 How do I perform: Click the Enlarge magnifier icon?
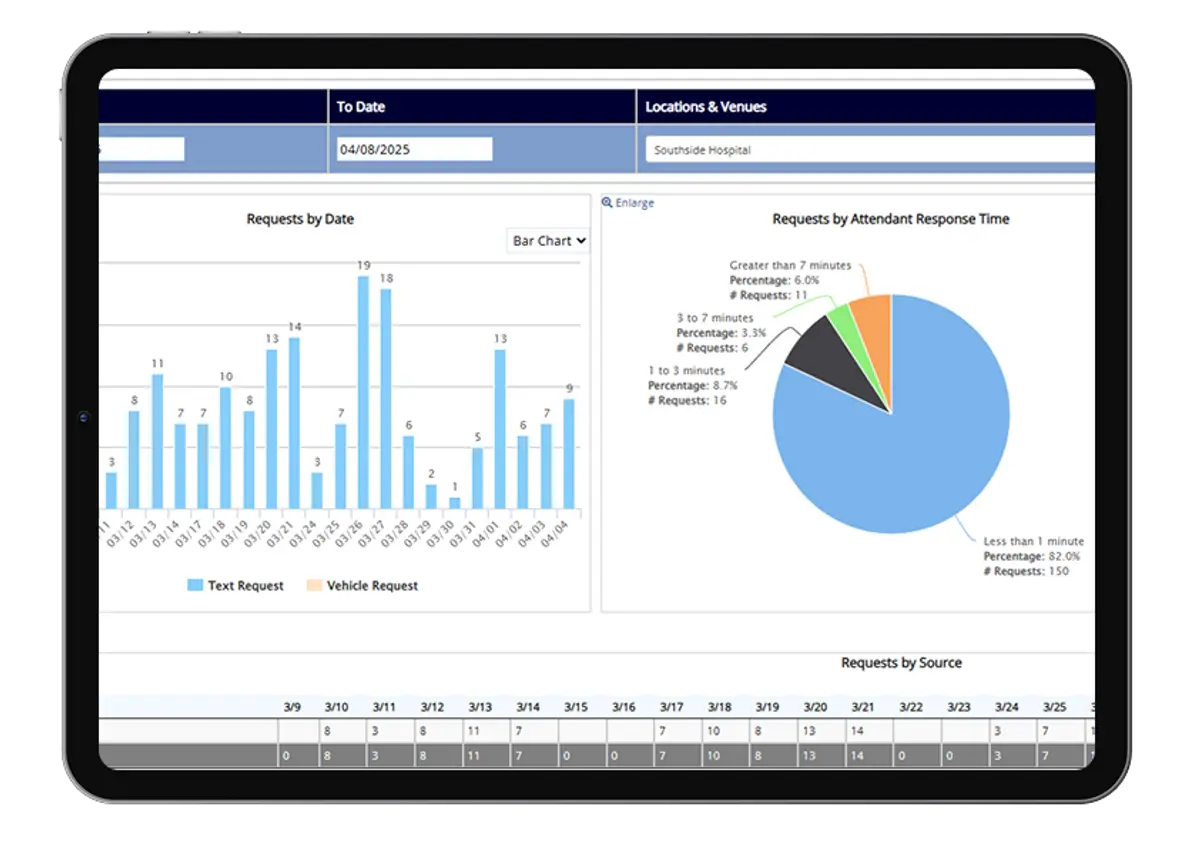point(607,203)
